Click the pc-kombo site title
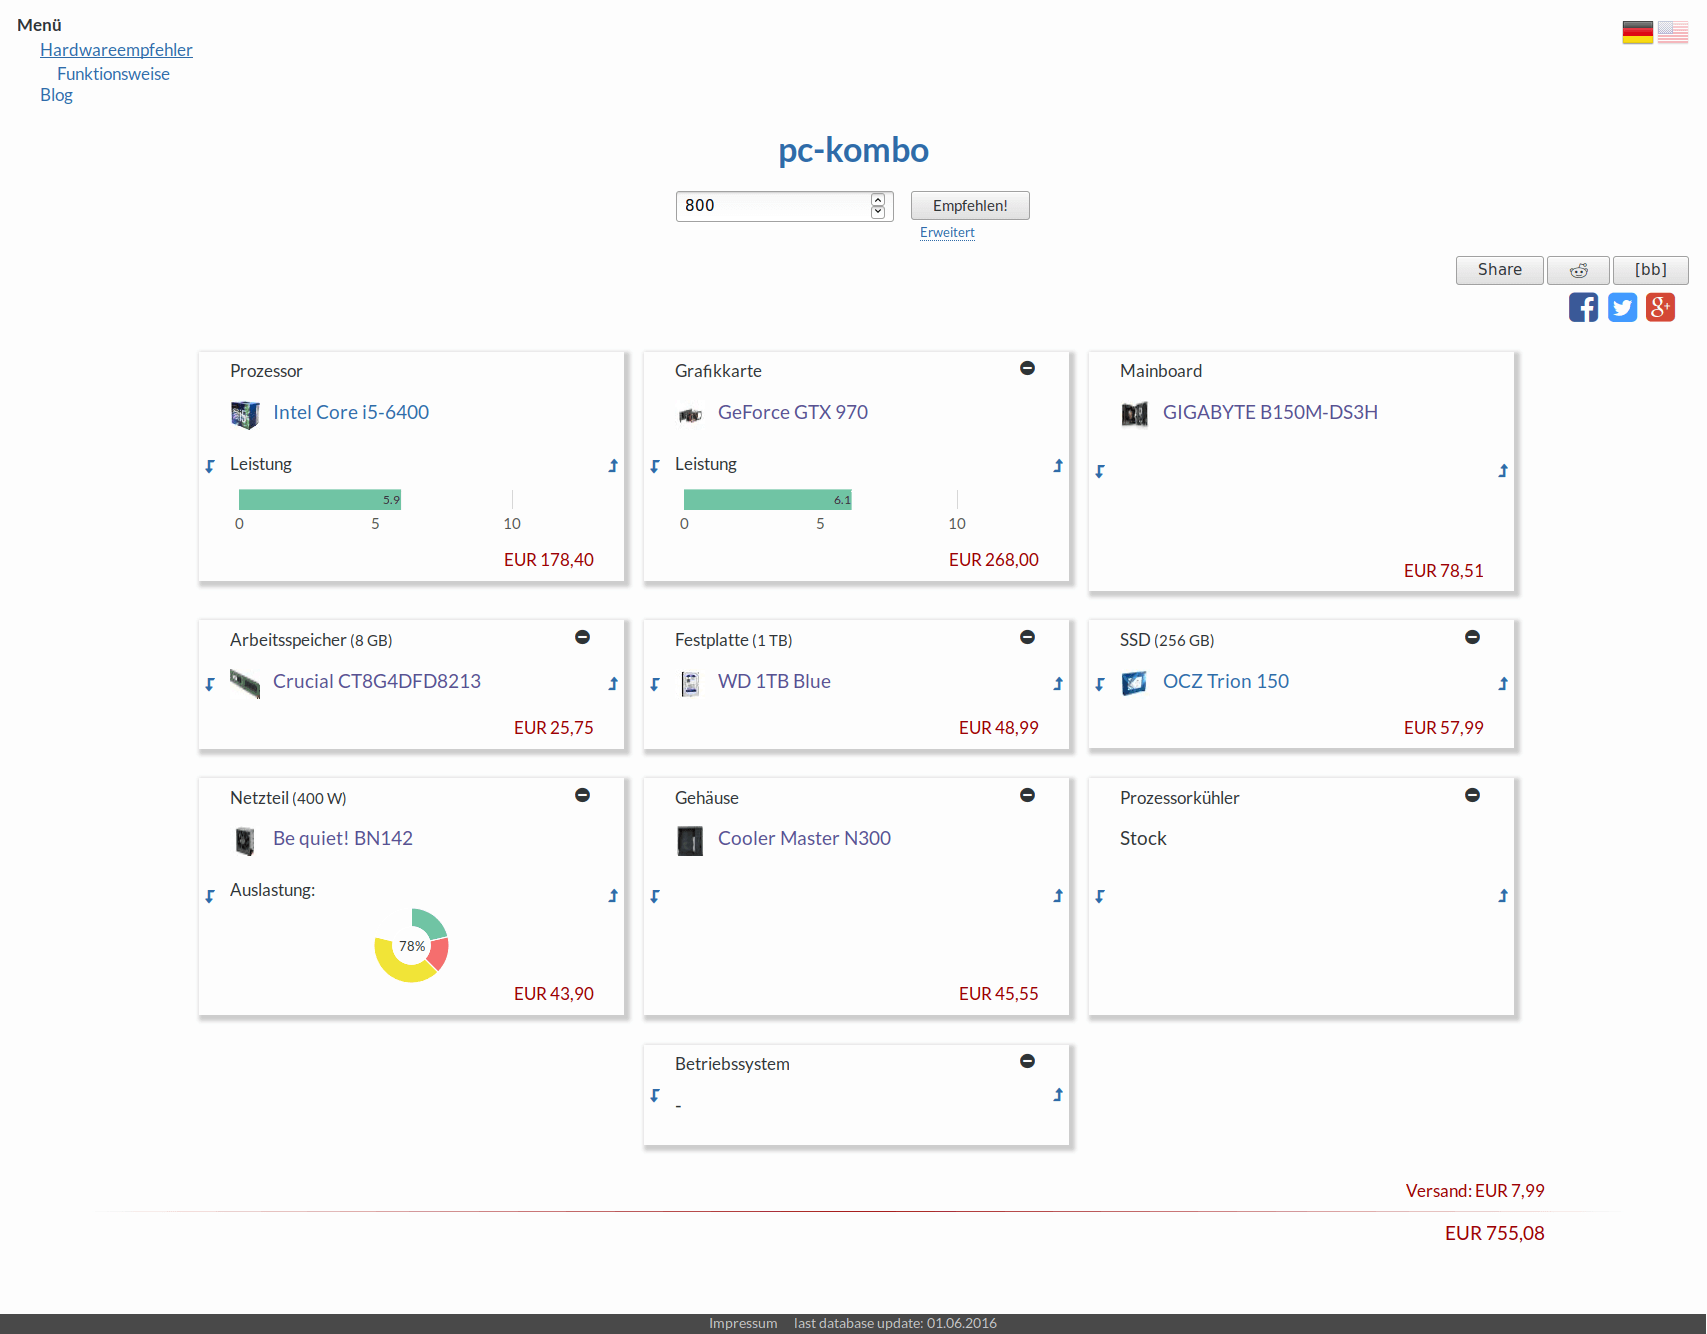Screen dimensions: 1707x1334 tap(853, 150)
